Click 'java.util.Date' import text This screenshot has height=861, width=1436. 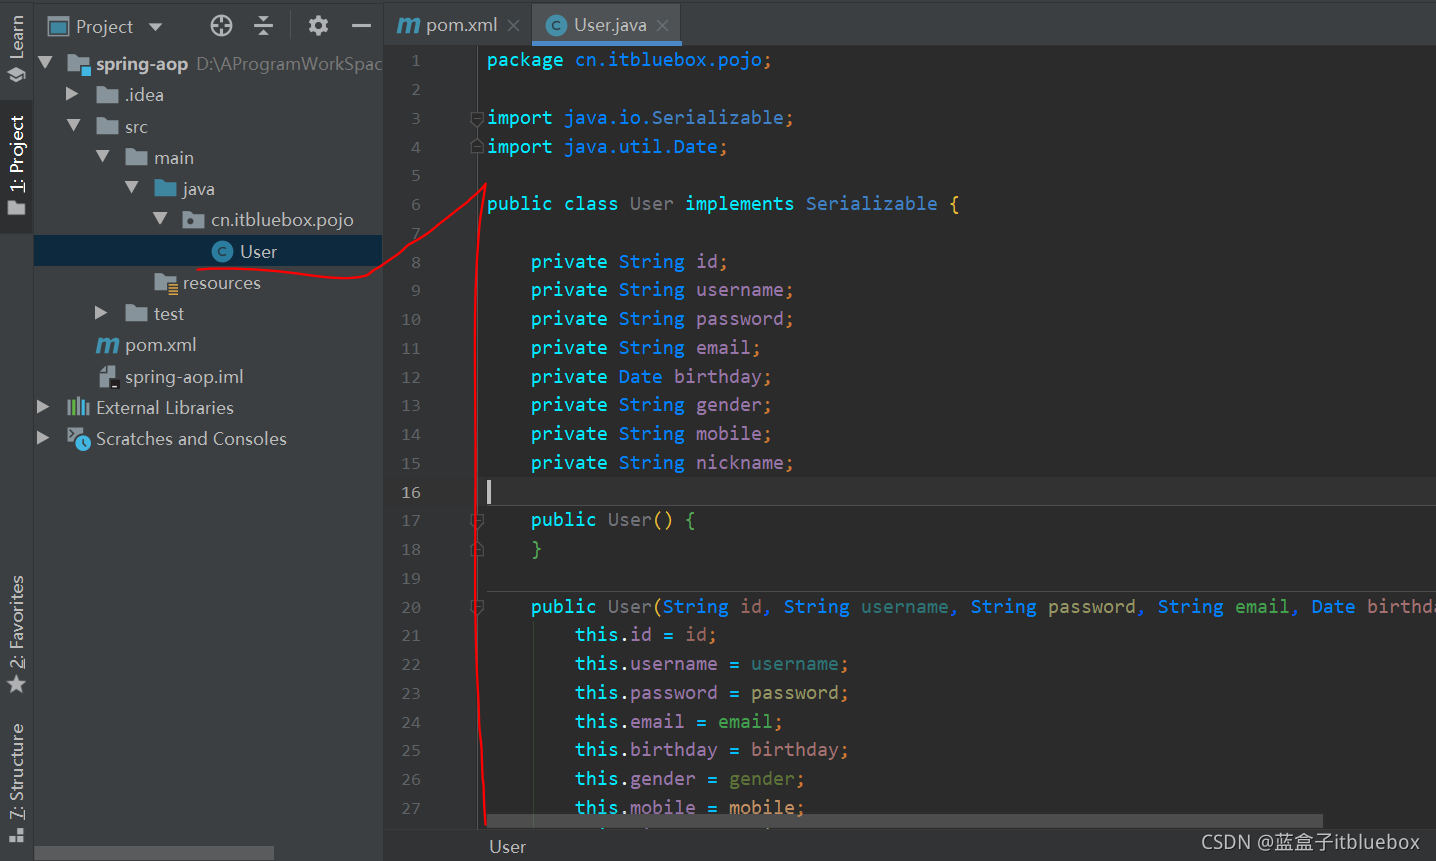point(640,146)
